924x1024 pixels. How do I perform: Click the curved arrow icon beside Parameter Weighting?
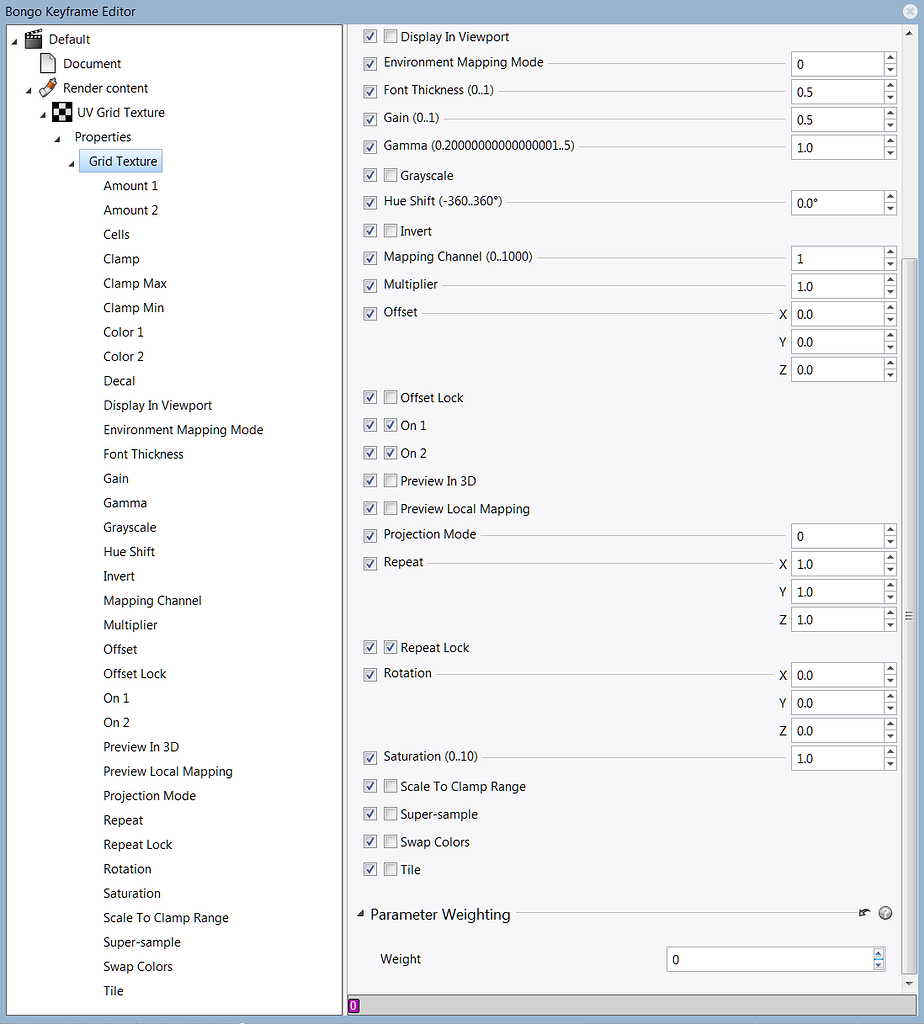pyautogui.click(x=864, y=913)
